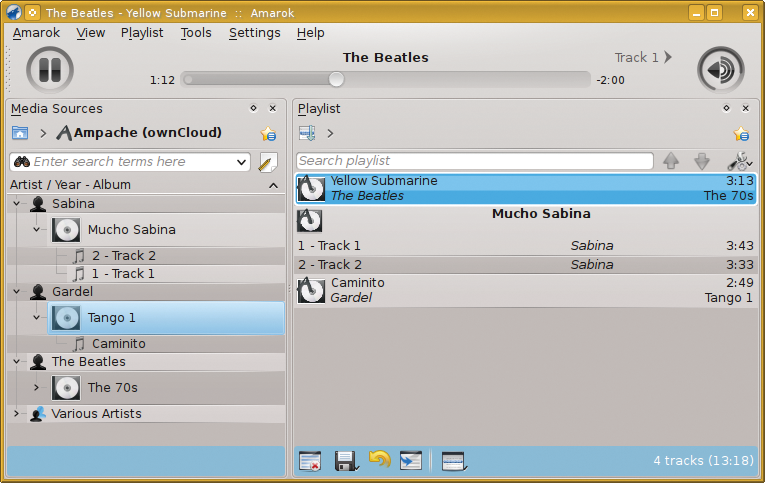The width and height of the screenshot is (765, 483).
Task: Click the undo arrow in playlist toolbar
Action: [379, 460]
